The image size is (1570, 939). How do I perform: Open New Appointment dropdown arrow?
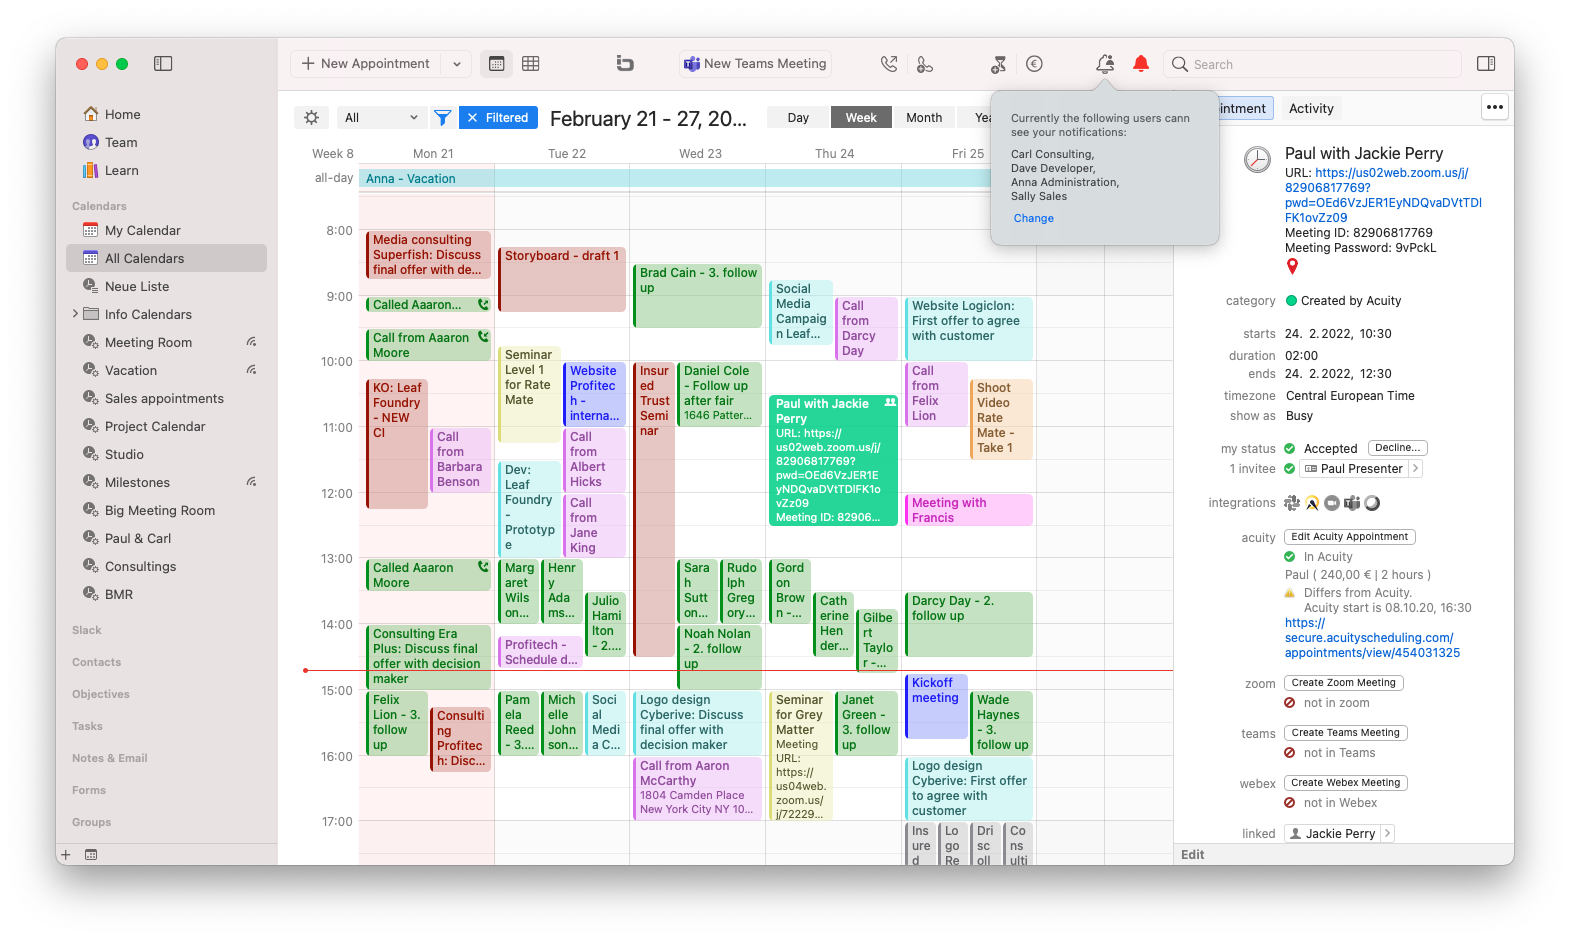point(457,64)
